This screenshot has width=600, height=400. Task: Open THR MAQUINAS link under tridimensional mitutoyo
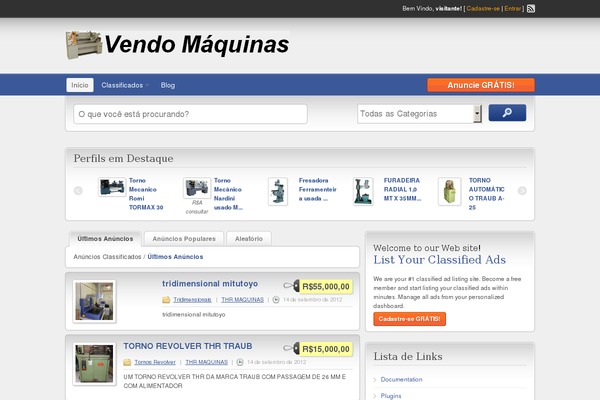click(243, 300)
